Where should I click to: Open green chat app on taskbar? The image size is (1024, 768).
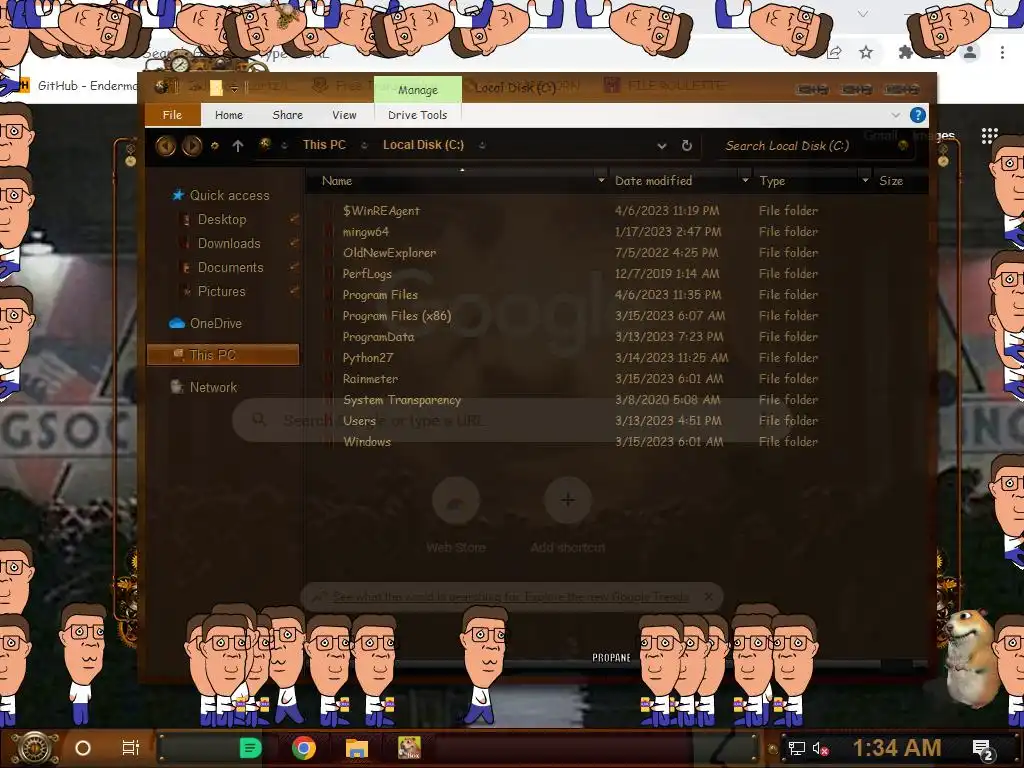point(251,748)
